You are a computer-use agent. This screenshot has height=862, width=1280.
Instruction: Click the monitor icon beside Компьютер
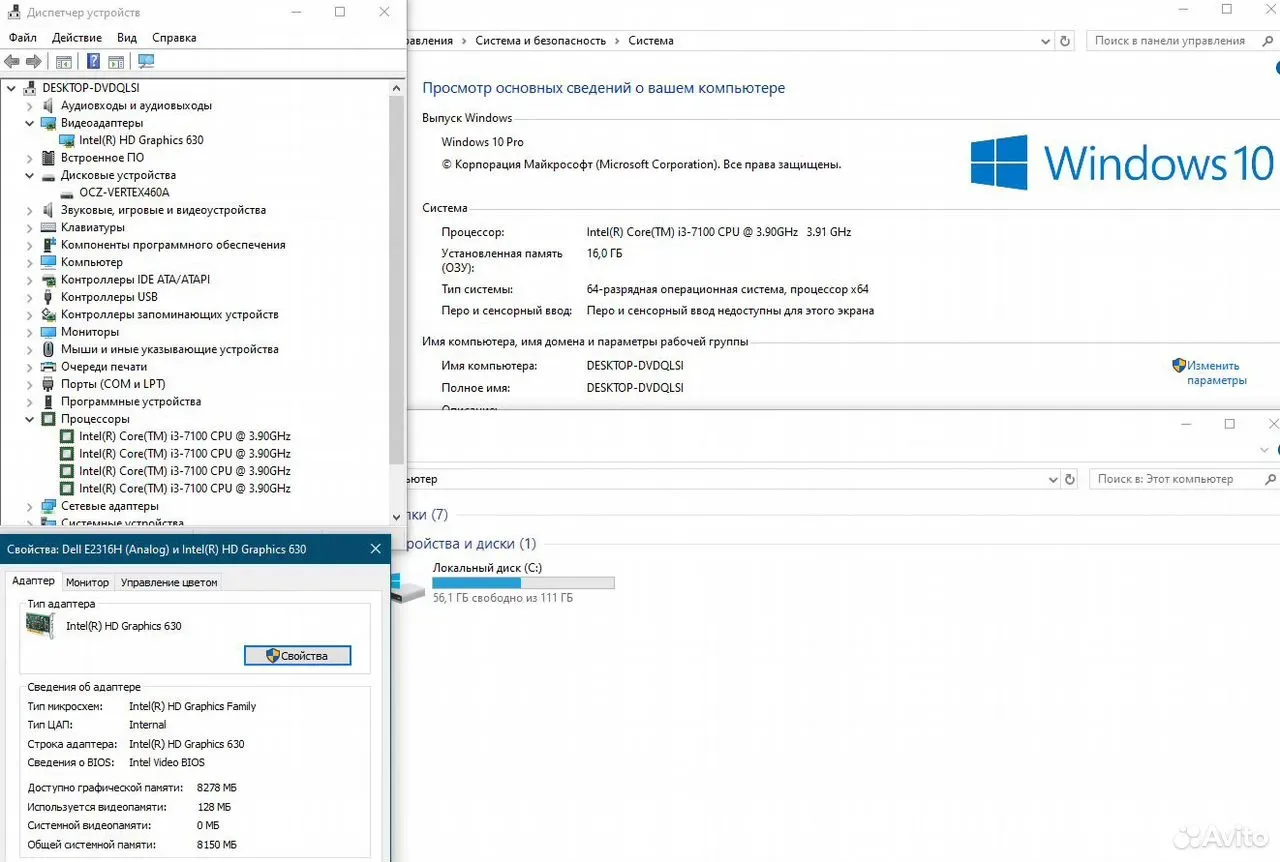click(x=49, y=262)
